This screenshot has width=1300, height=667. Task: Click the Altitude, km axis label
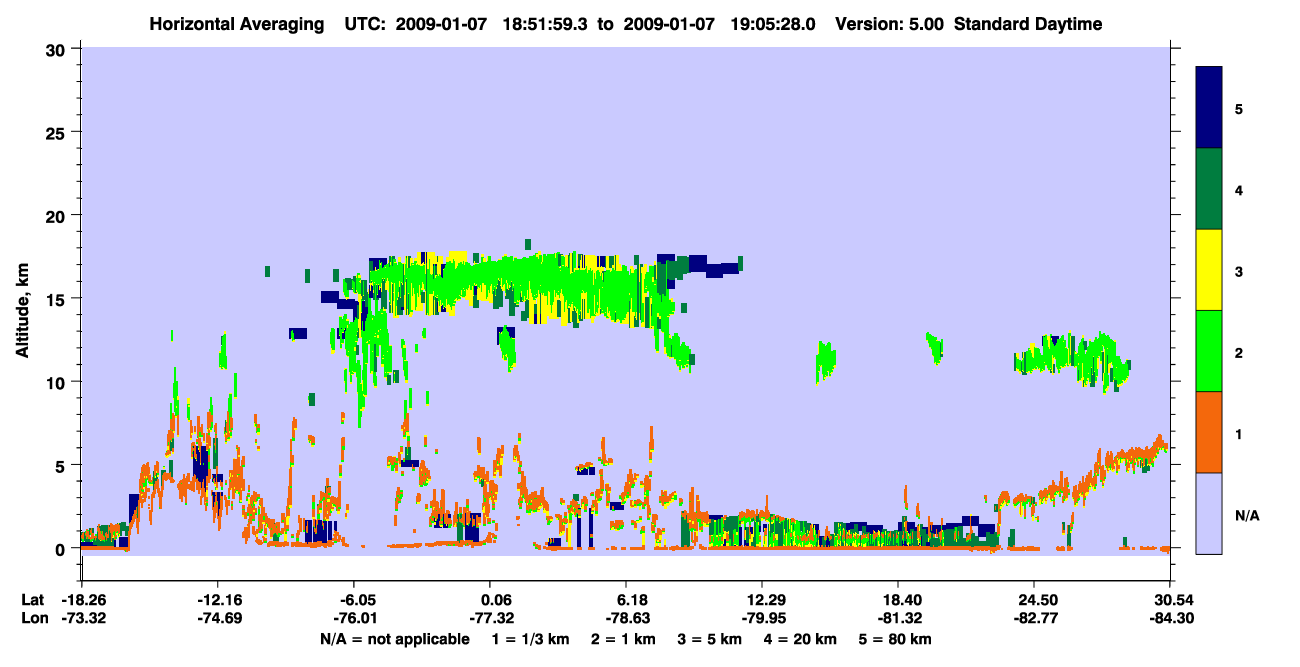[22, 299]
